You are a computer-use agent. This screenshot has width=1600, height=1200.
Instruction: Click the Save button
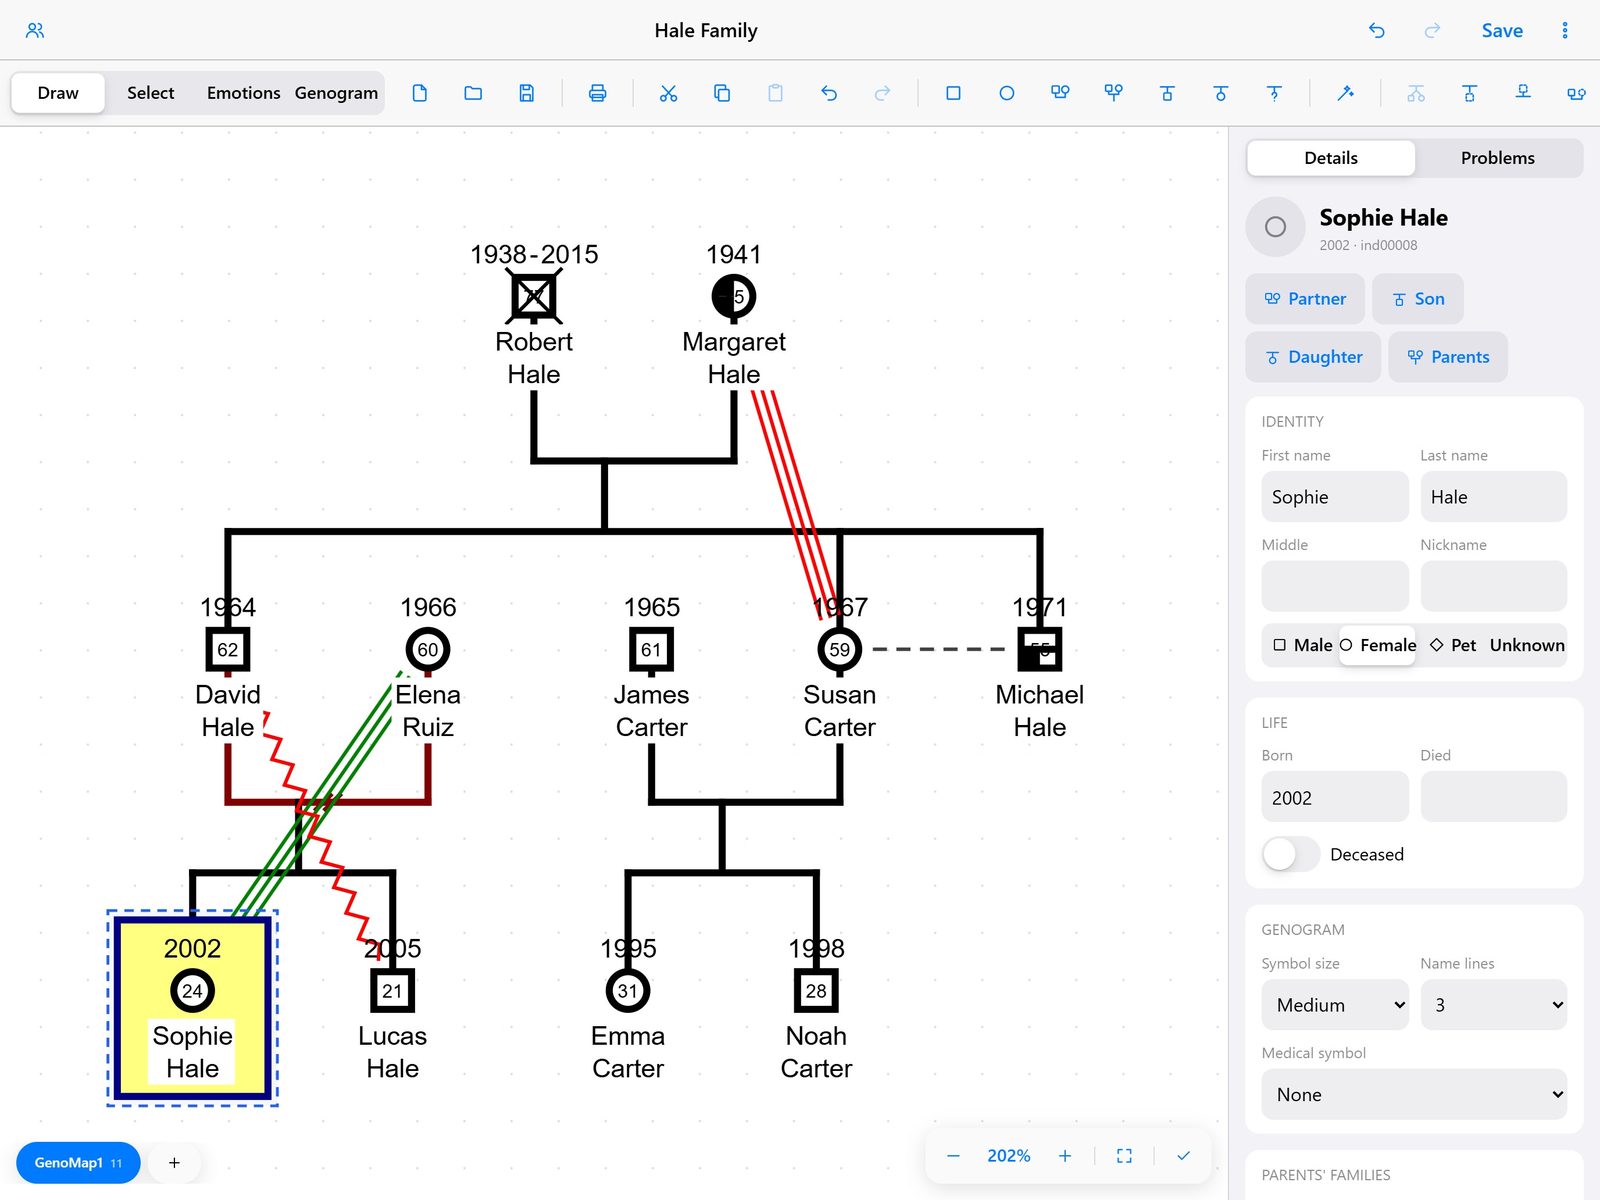click(x=1502, y=30)
